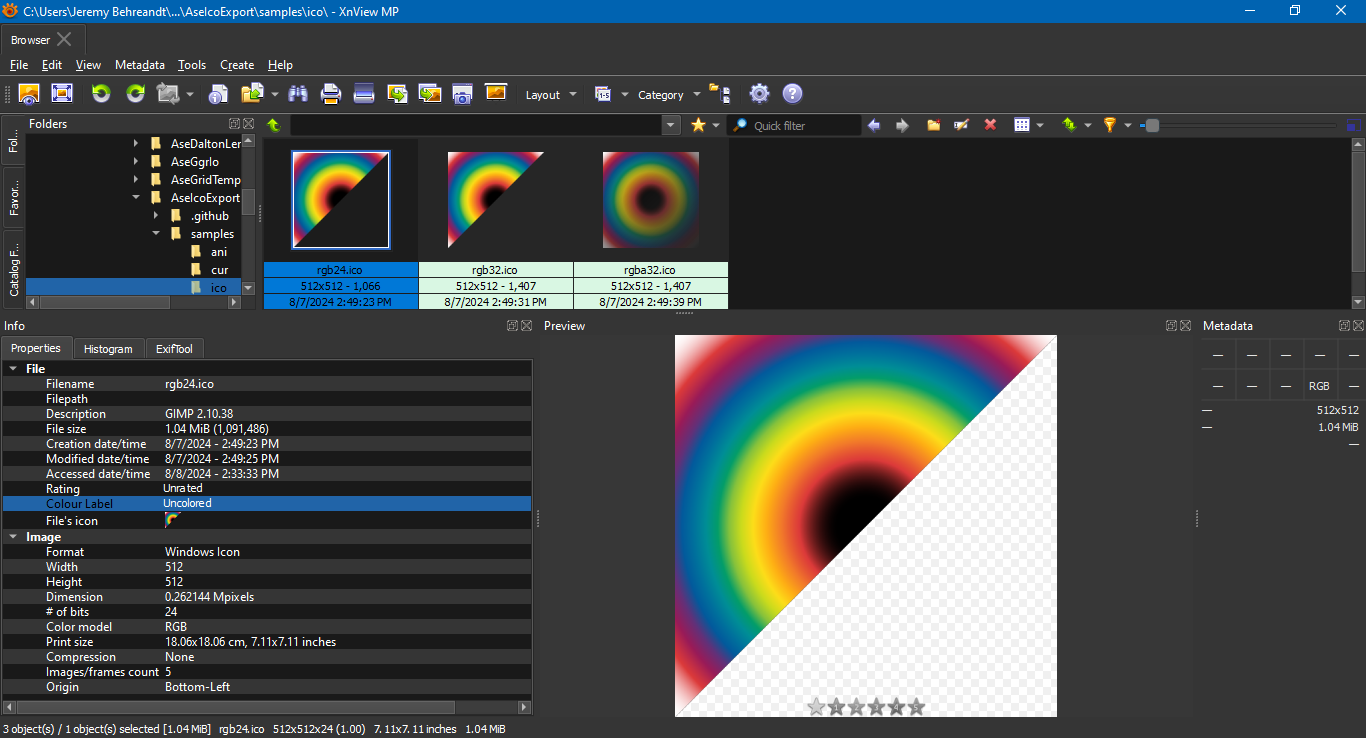Screen dimensions: 1366x738
Task: Click the screen capture camera icon
Action: (462, 94)
